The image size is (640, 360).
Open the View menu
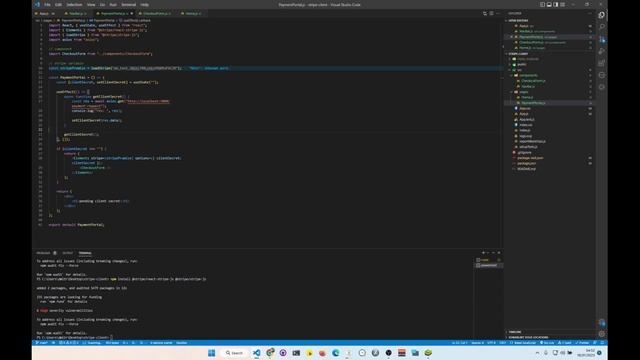[91, 4]
